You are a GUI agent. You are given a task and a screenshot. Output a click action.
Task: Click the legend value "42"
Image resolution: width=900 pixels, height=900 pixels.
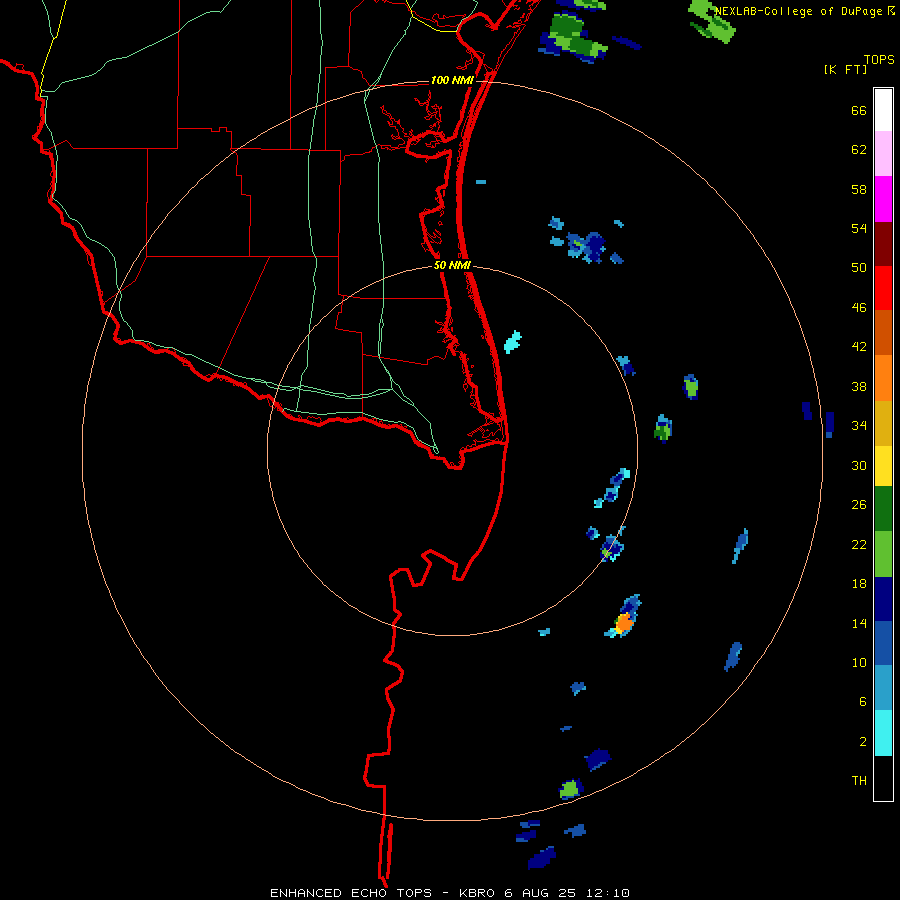[x=859, y=347]
